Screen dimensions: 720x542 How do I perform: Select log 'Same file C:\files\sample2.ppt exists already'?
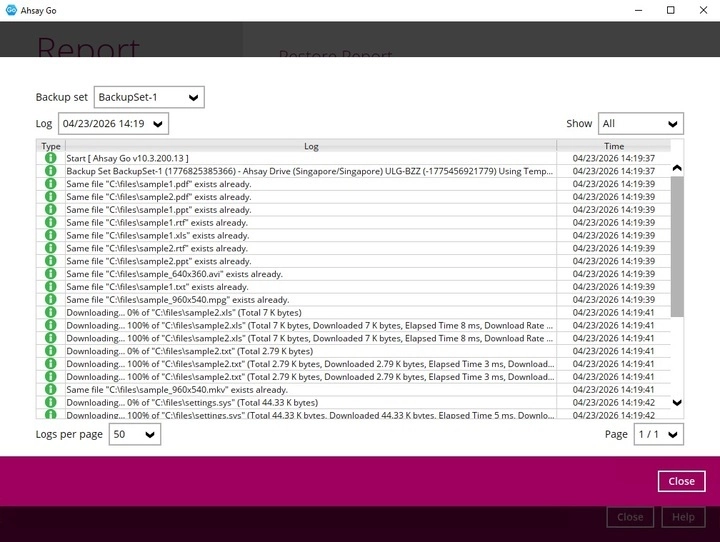[x=353, y=261]
